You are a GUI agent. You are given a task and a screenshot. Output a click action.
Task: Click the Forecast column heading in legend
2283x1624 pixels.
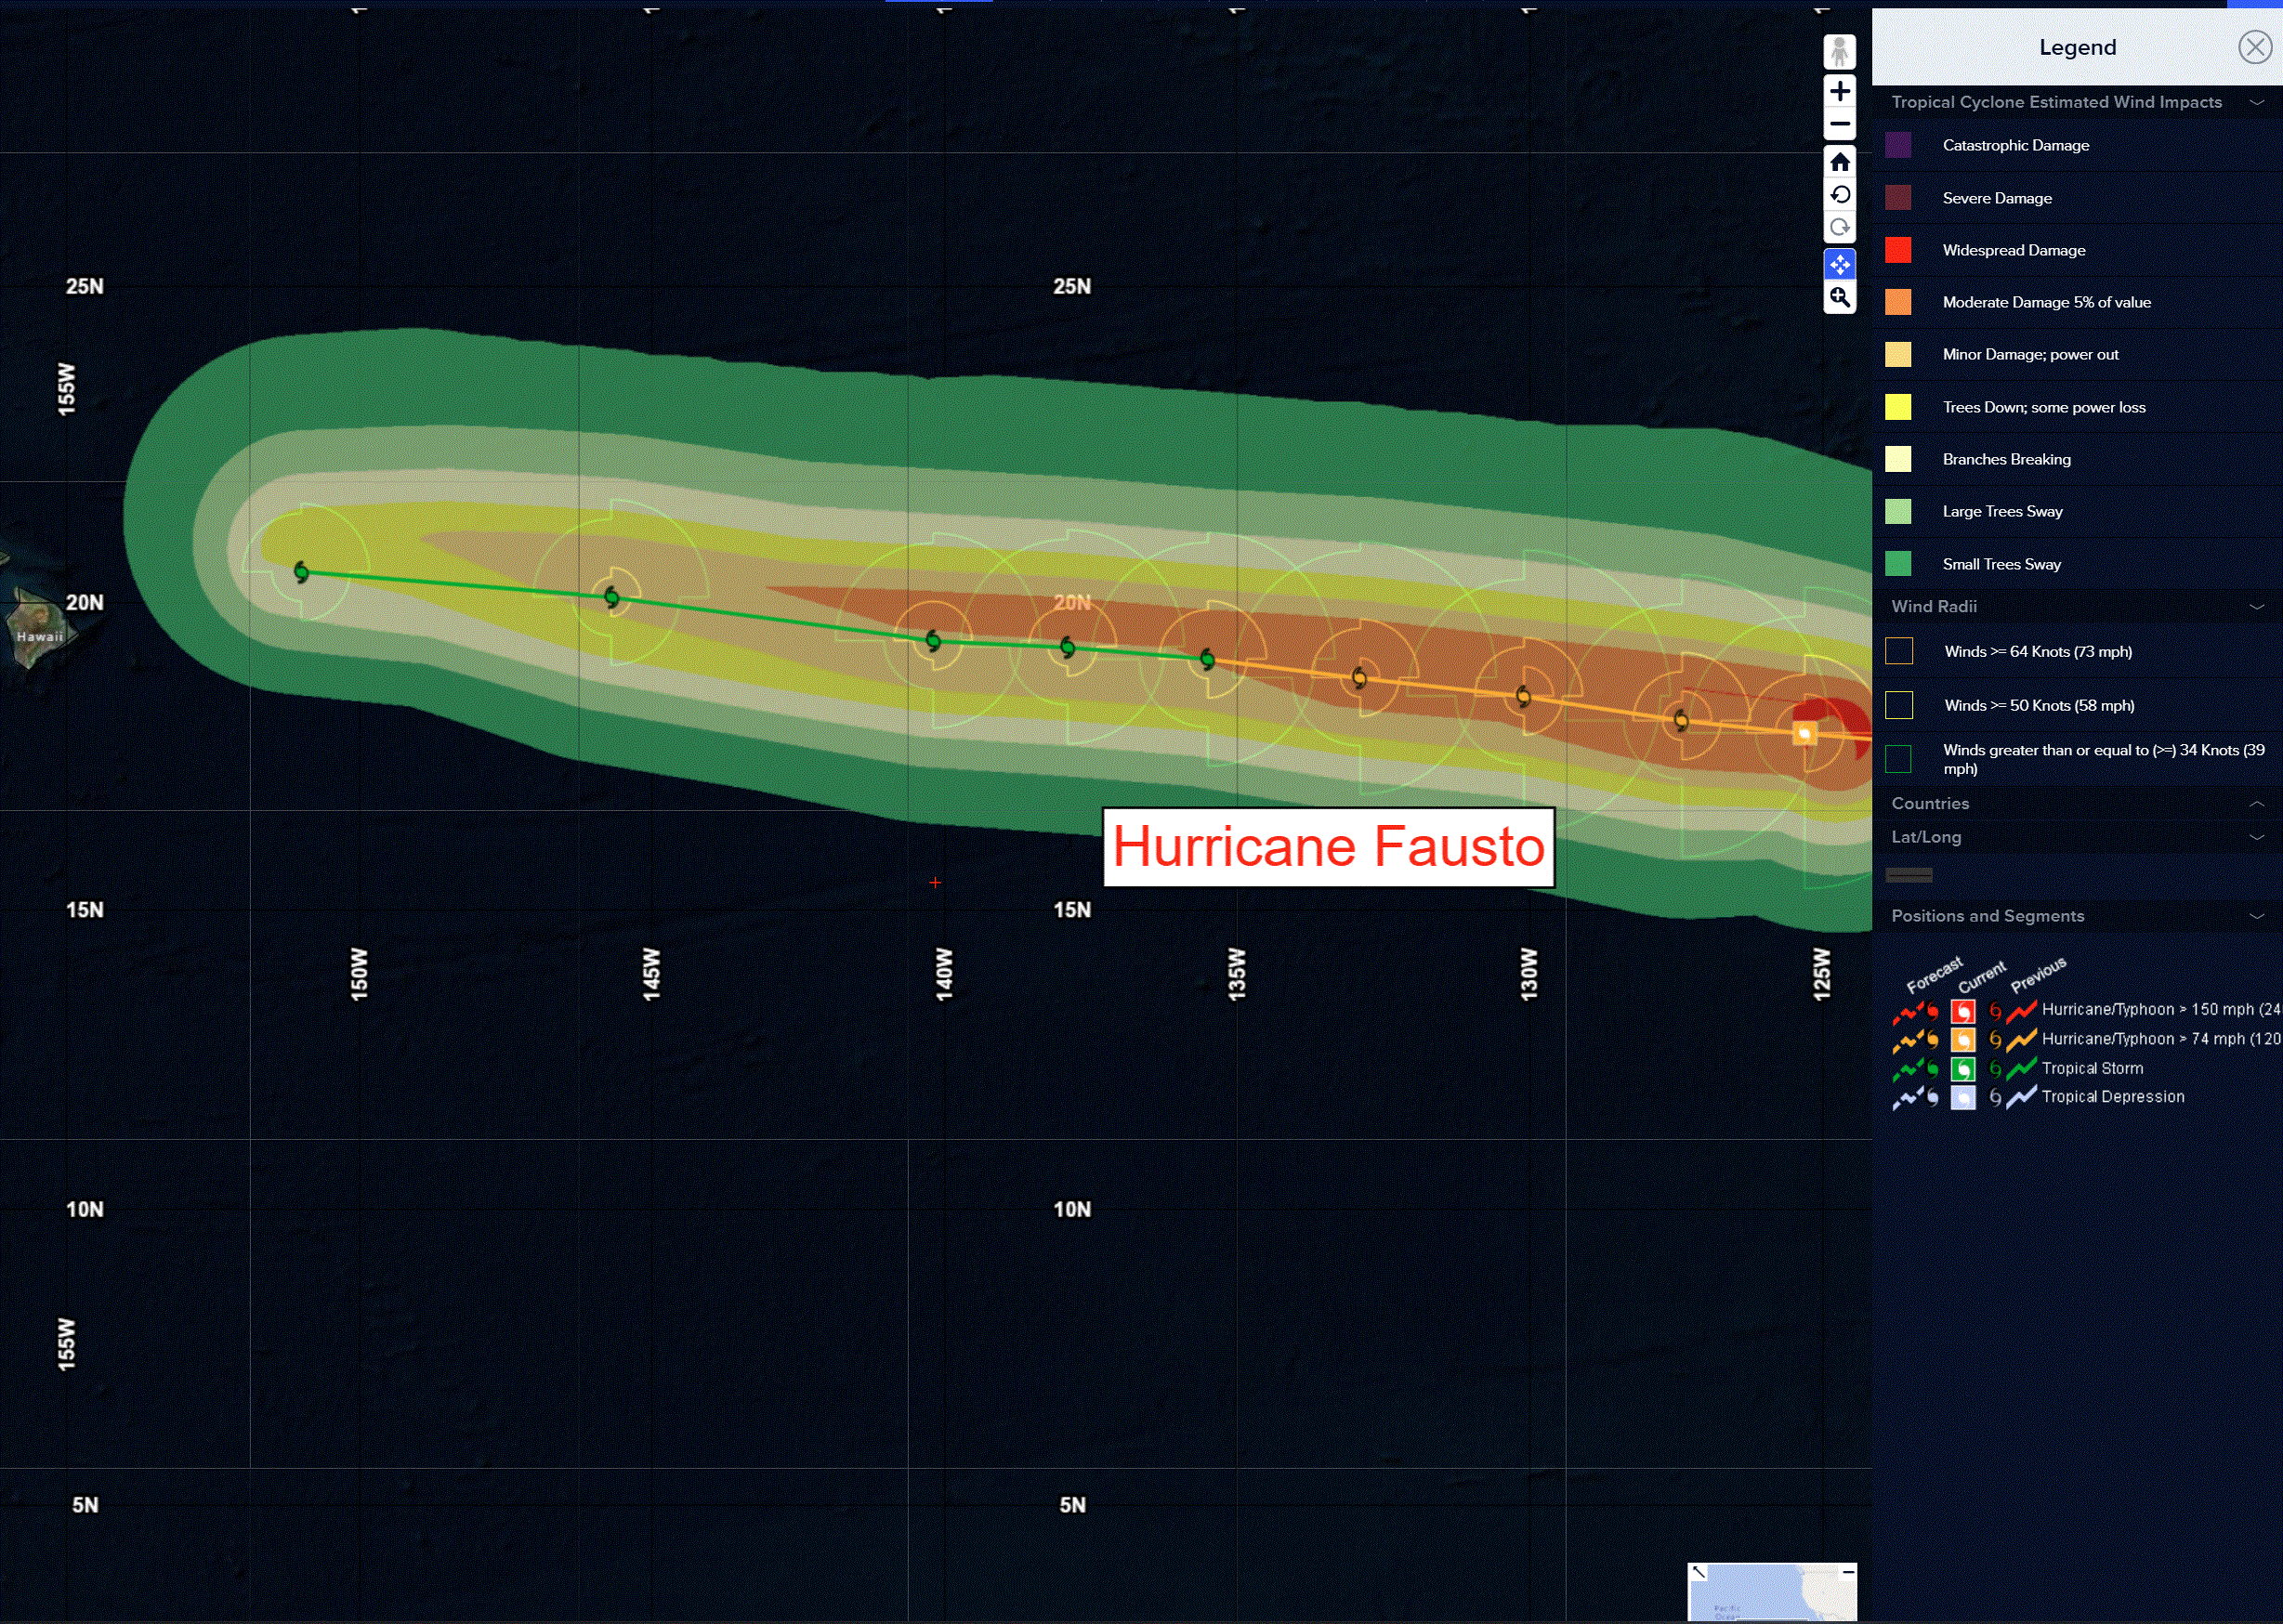pos(1934,975)
